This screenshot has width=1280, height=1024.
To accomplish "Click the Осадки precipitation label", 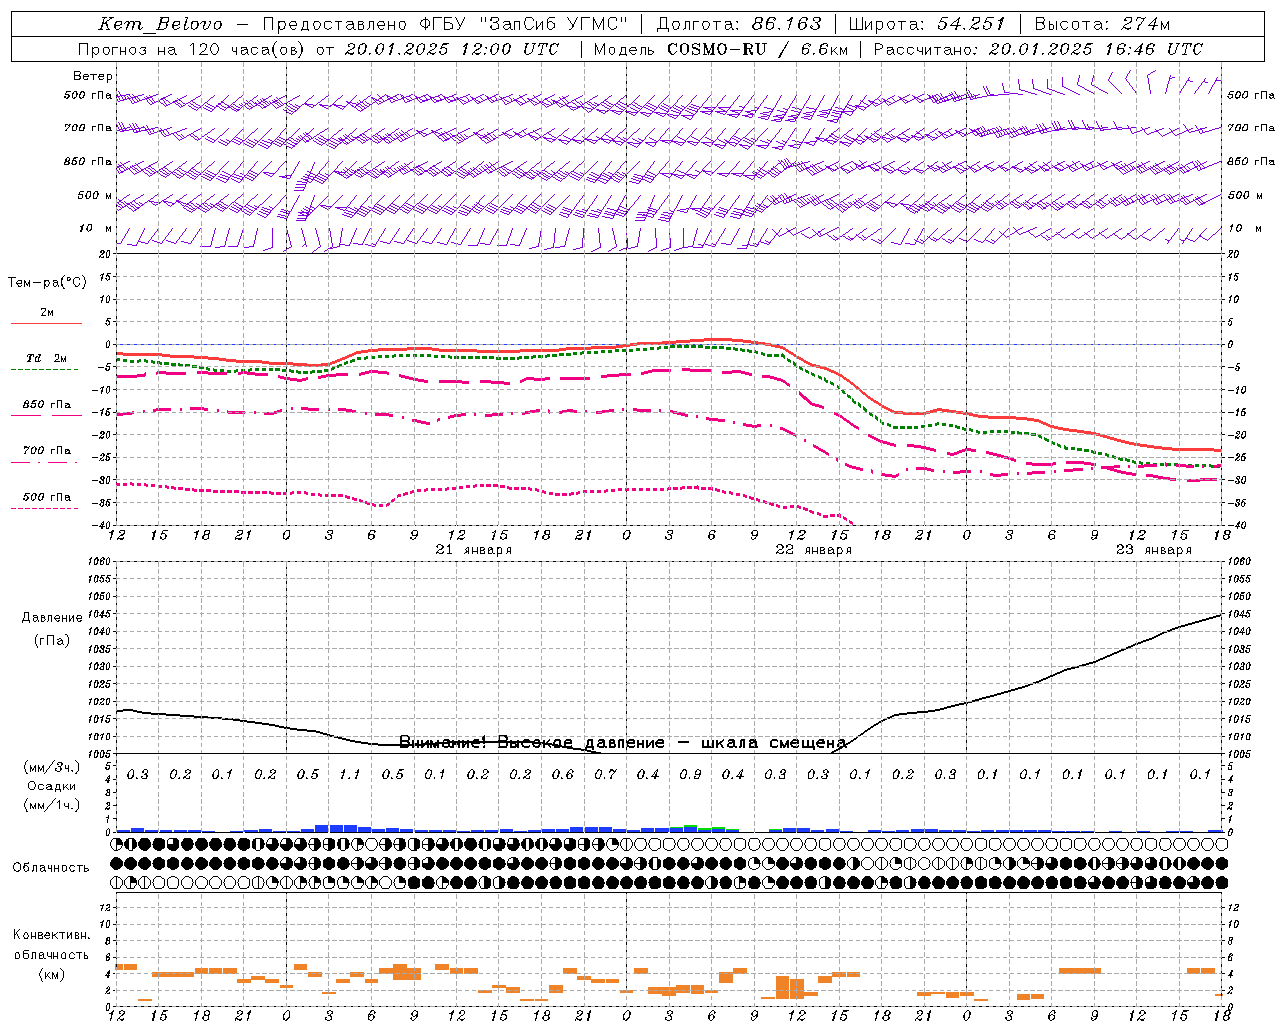I will click(52, 786).
